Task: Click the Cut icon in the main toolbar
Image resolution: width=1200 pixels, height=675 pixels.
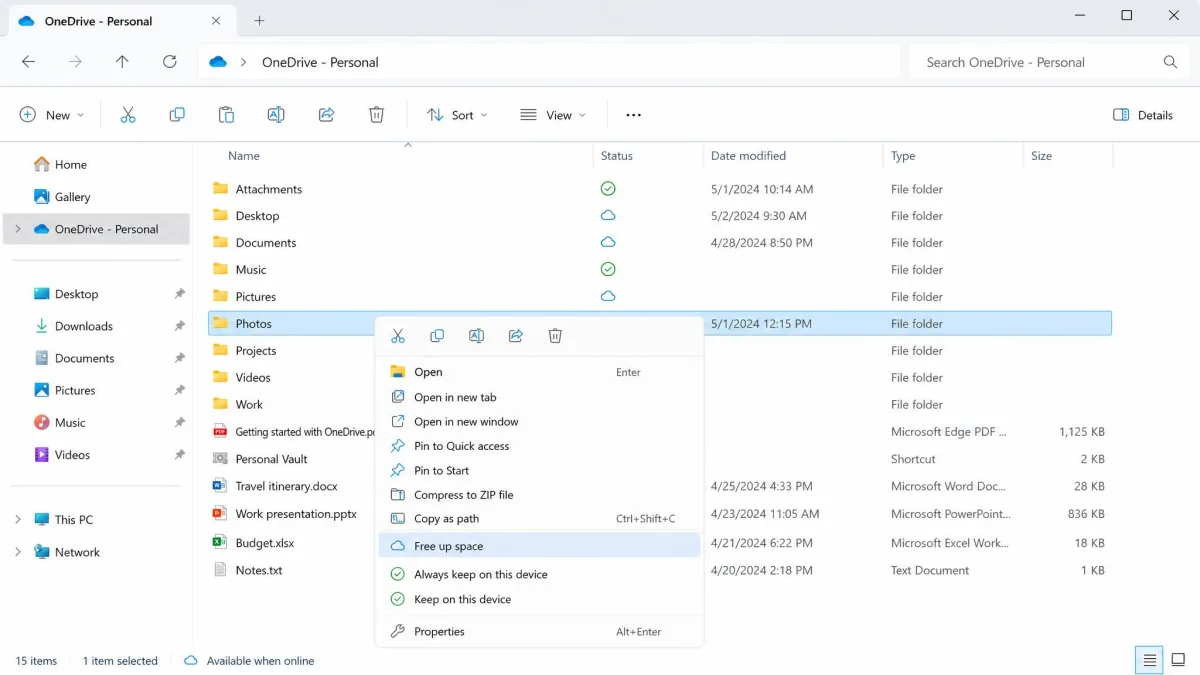Action: [127, 115]
